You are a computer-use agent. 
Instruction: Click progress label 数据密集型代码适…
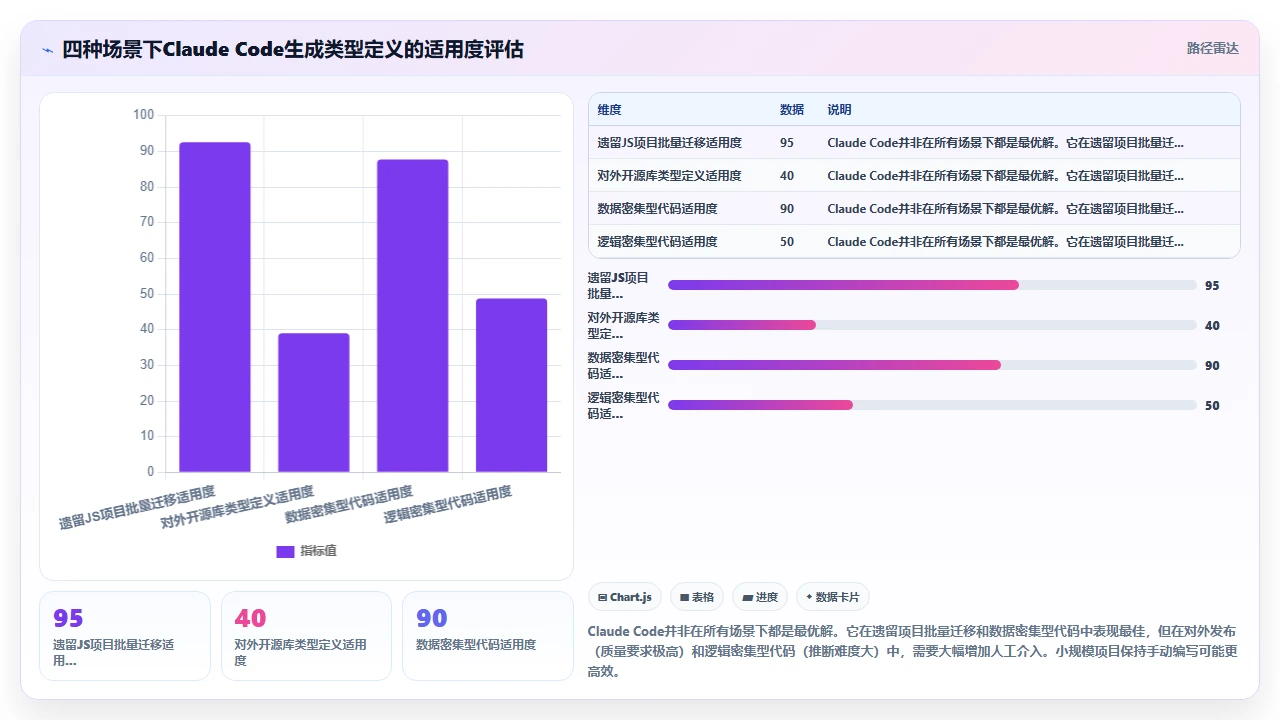pyautogui.click(x=624, y=366)
